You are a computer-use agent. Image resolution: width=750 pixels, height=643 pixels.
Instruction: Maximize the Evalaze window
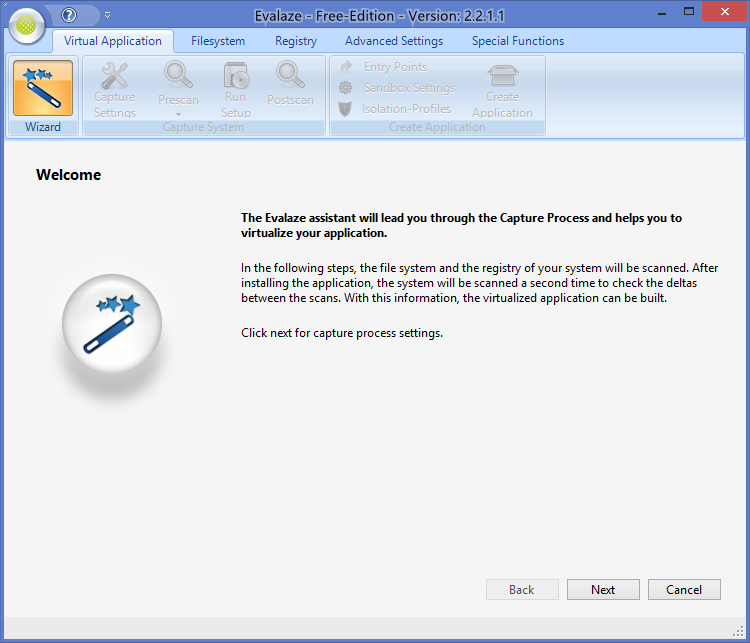689,11
